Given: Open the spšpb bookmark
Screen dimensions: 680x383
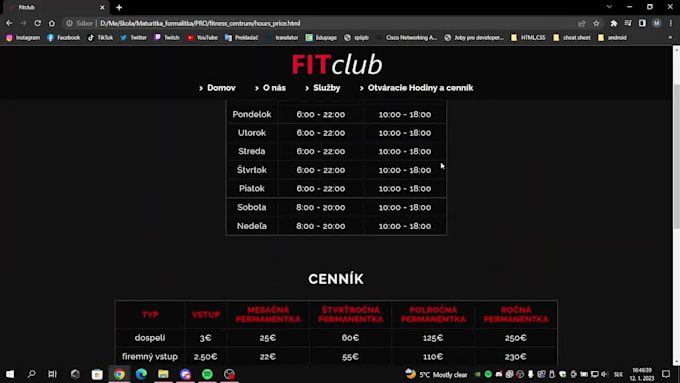Looking at the screenshot, I should [356, 38].
